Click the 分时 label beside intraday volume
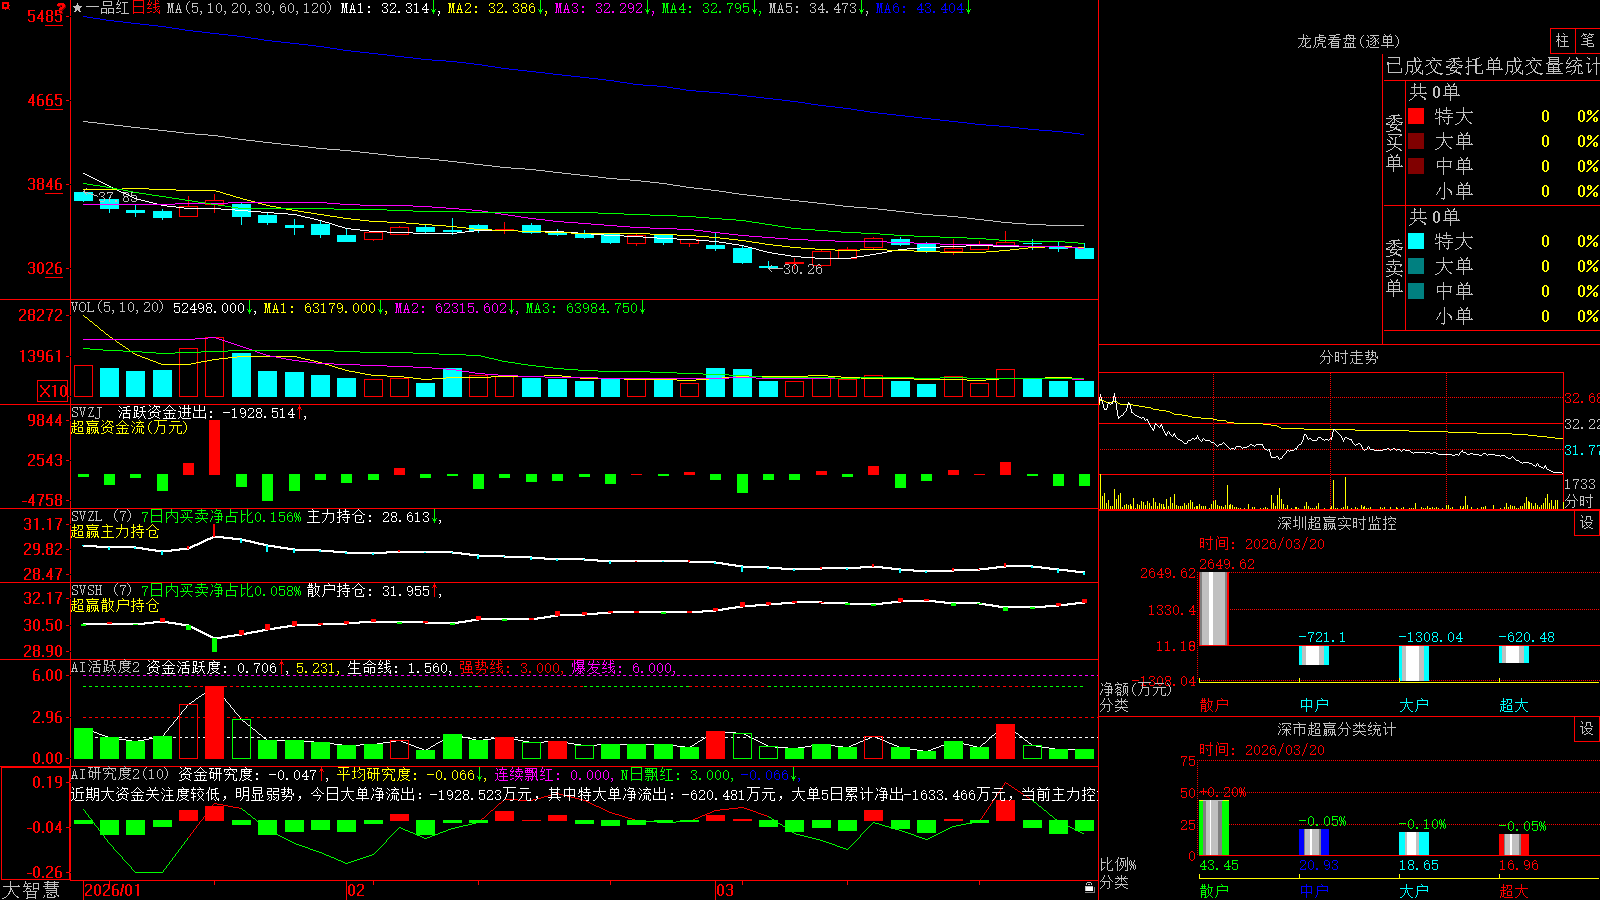 (1579, 501)
